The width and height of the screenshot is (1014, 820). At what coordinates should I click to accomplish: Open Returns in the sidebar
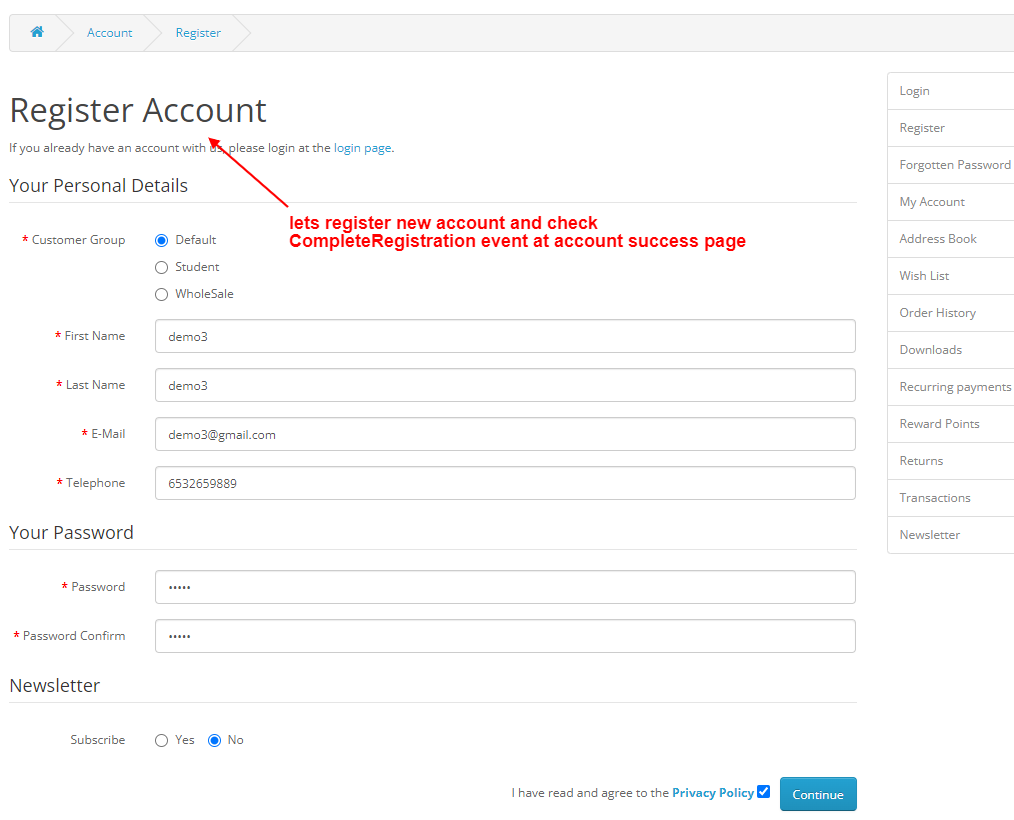coord(951,460)
